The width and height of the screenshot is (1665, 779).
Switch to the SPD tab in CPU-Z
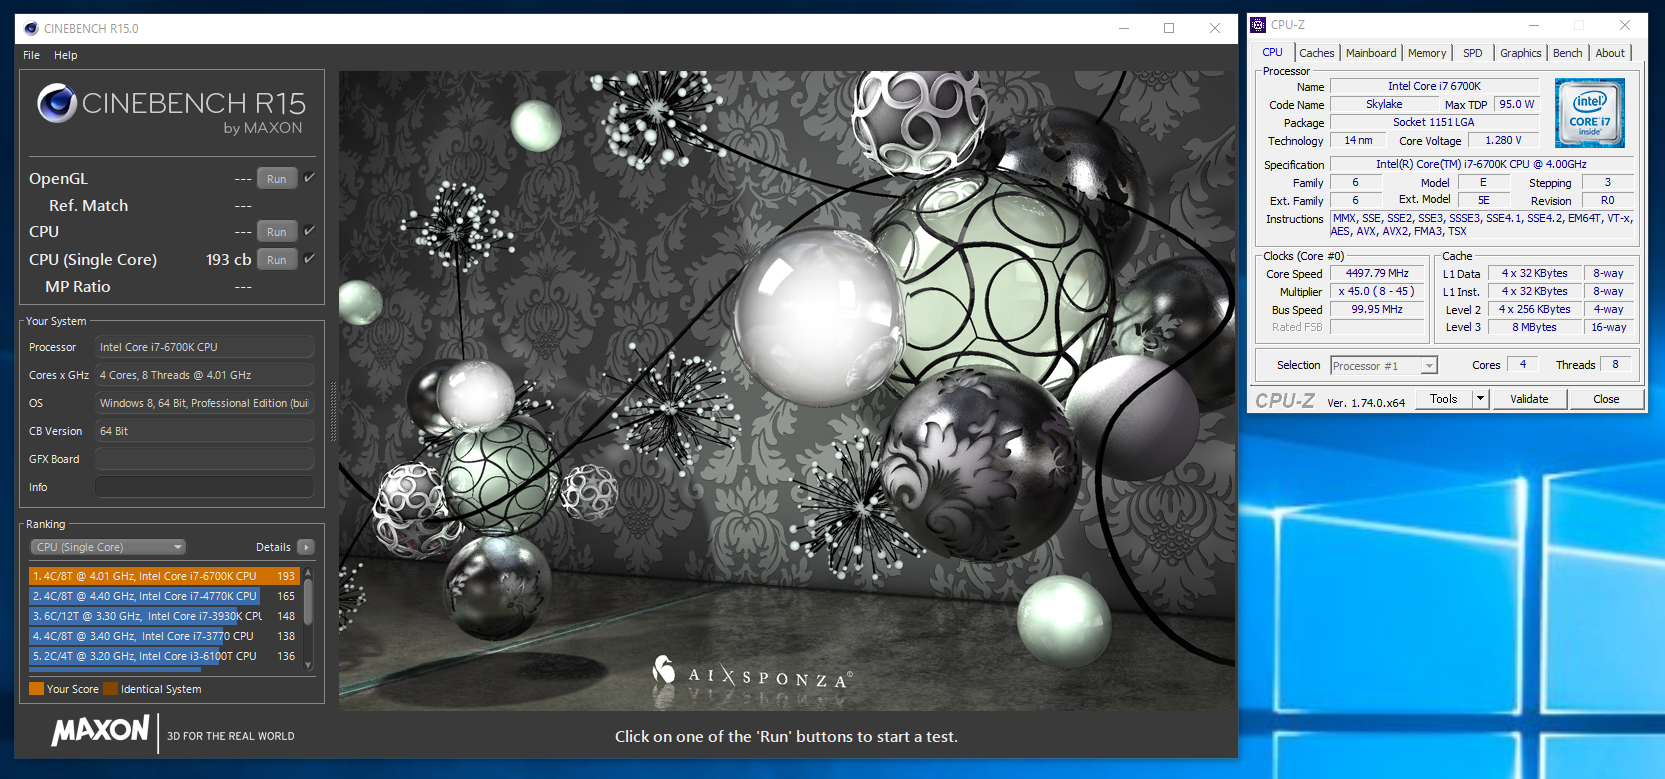coord(1473,53)
